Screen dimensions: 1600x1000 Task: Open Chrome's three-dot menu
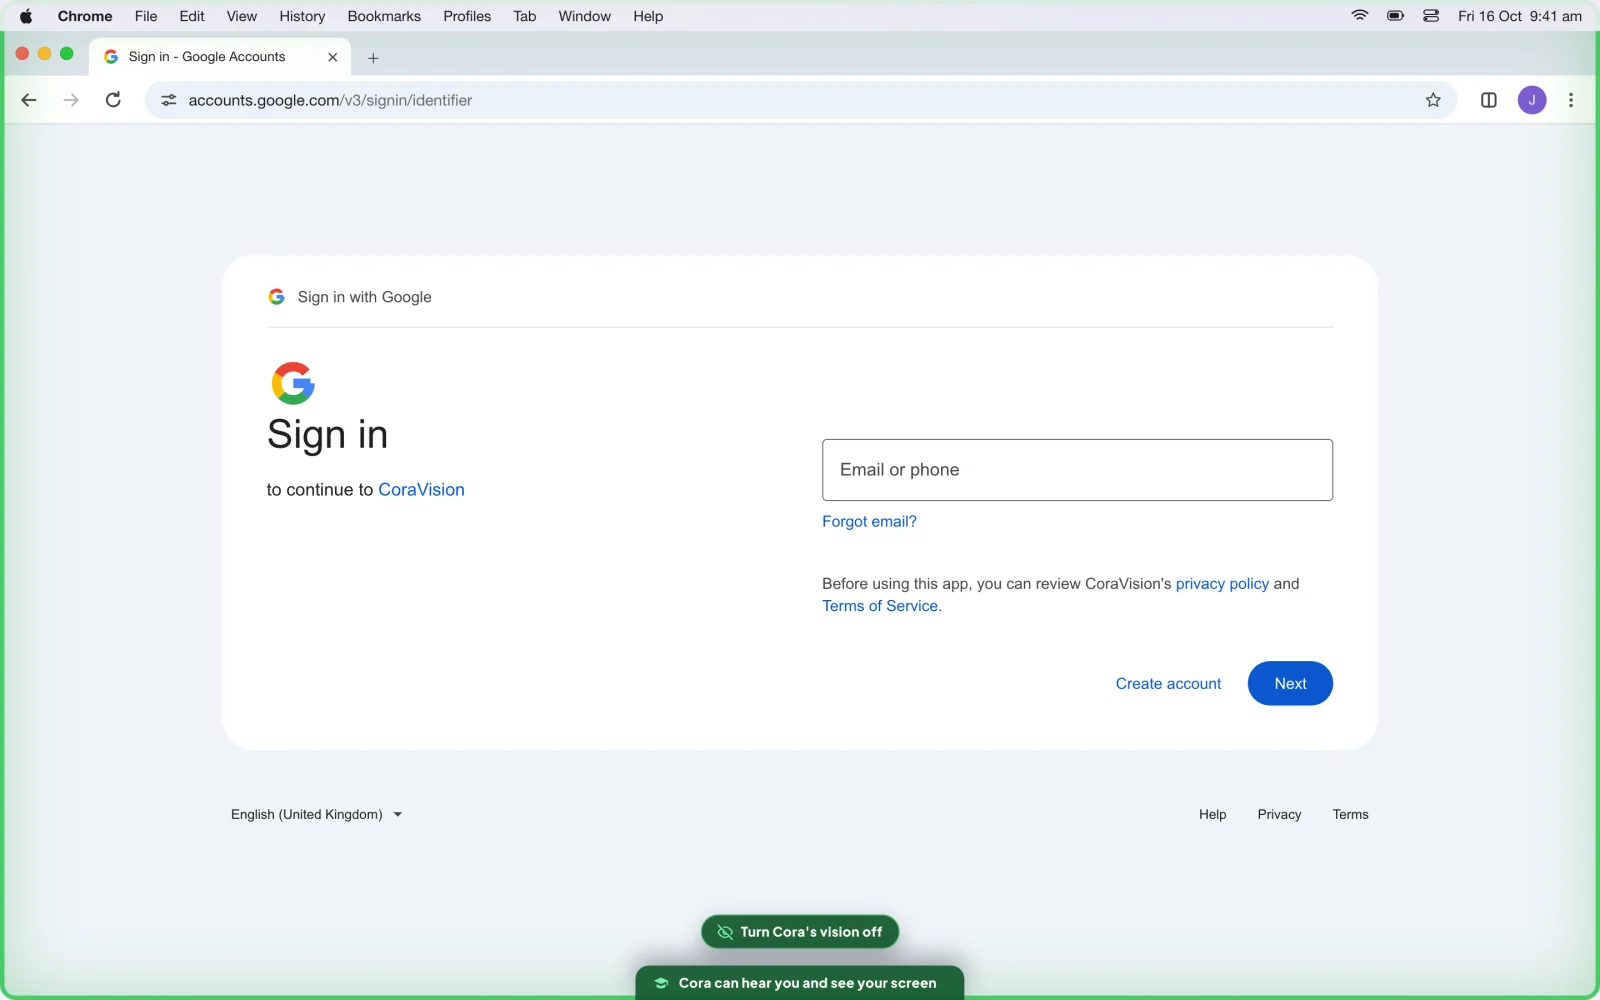point(1571,100)
